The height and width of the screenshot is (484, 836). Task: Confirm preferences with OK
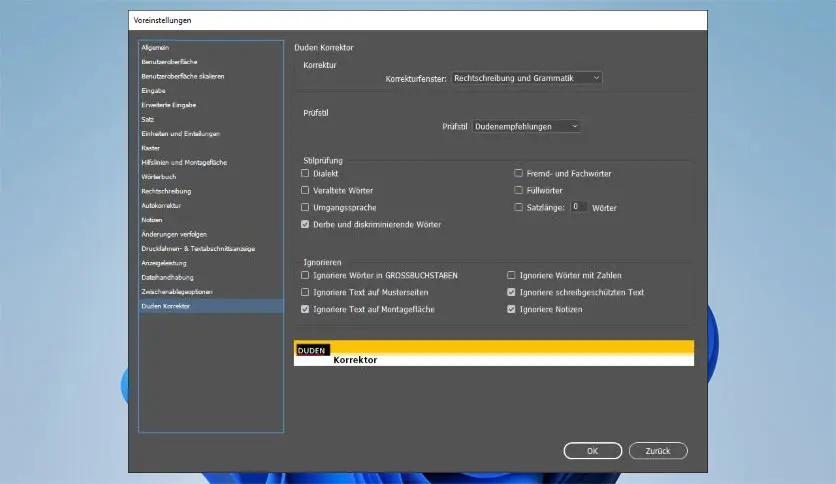592,451
